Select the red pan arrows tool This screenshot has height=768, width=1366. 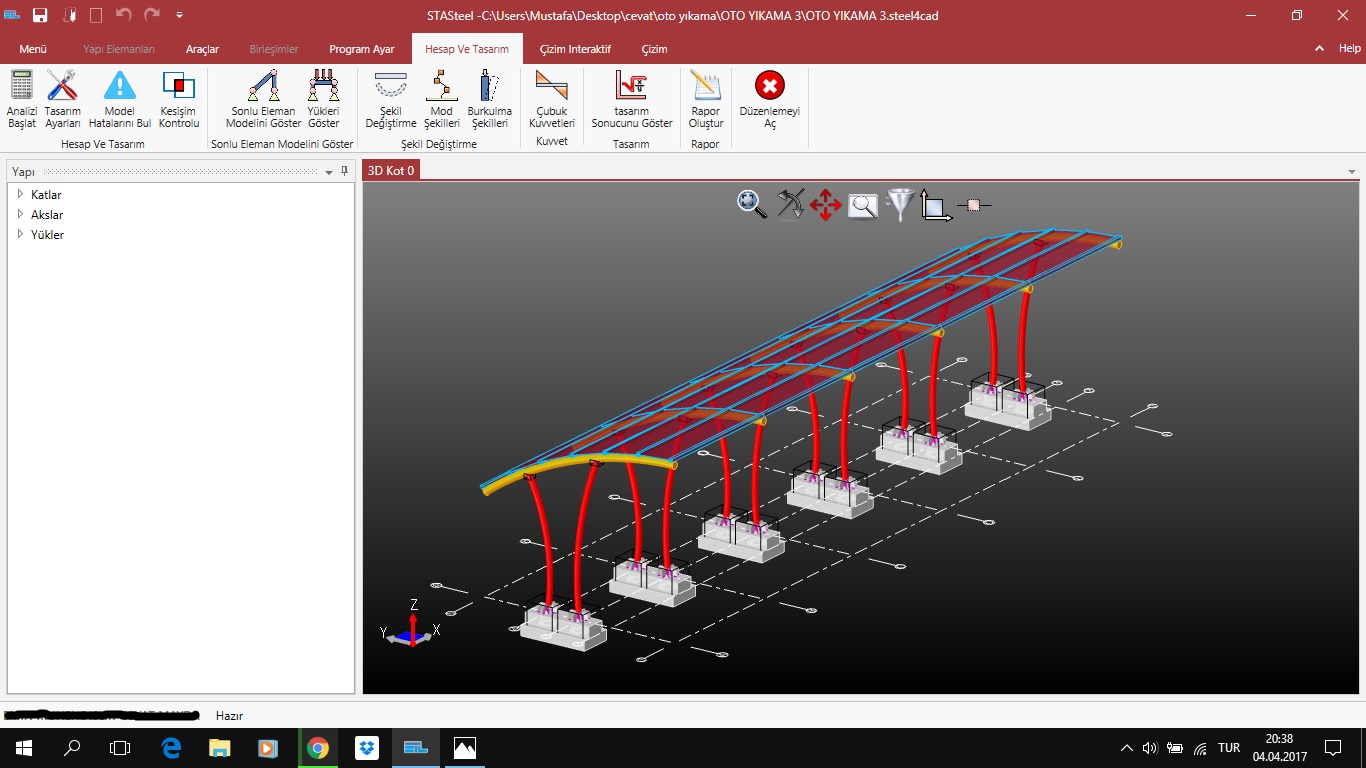[825, 205]
